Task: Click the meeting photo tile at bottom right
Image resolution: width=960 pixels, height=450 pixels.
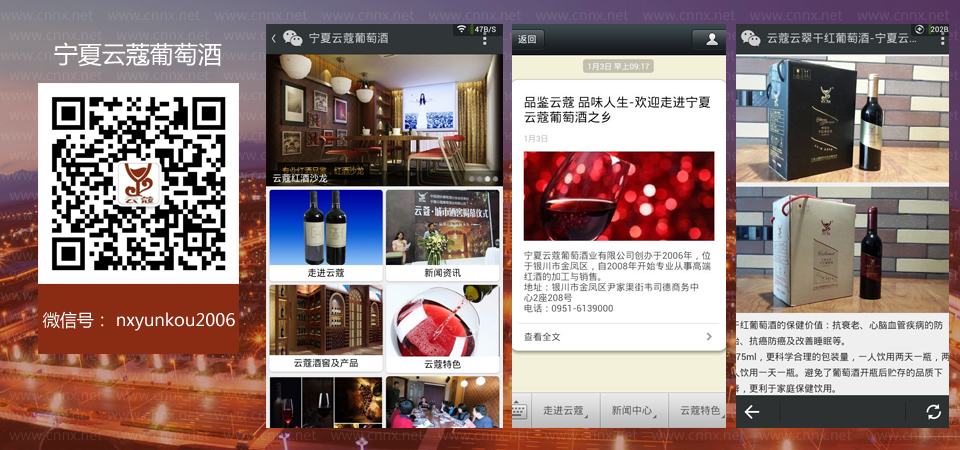Action: (442, 402)
